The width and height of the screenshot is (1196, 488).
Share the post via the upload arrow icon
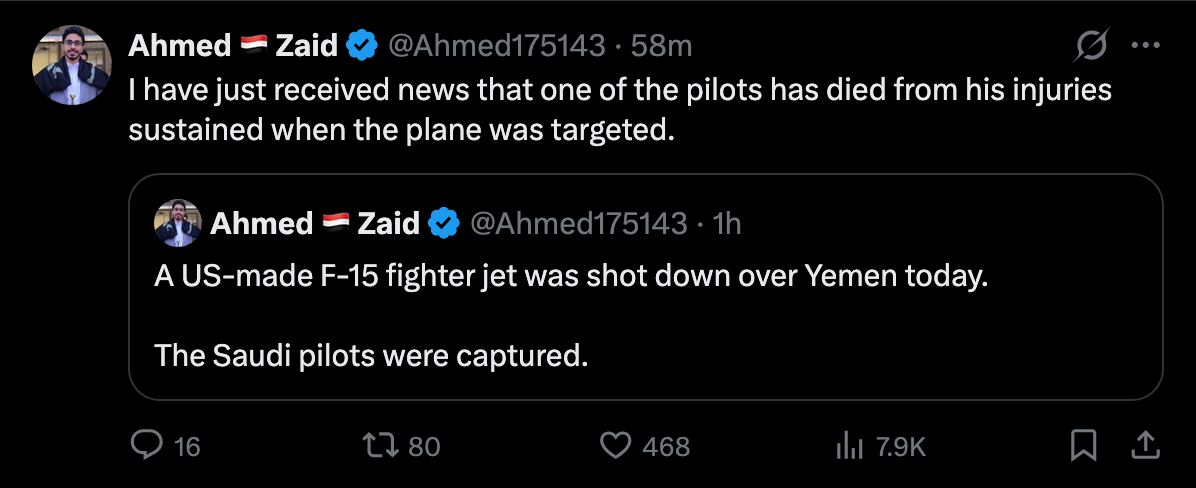pyautogui.click(x=1145, y=446)
